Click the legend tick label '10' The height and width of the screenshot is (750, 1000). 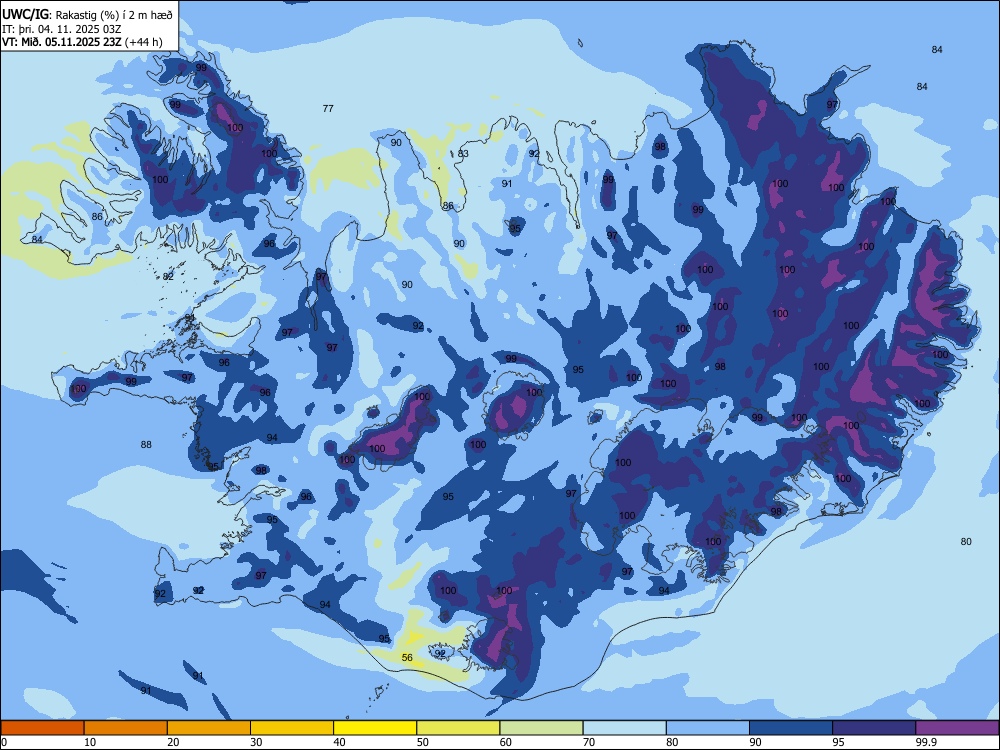point(90,742)
